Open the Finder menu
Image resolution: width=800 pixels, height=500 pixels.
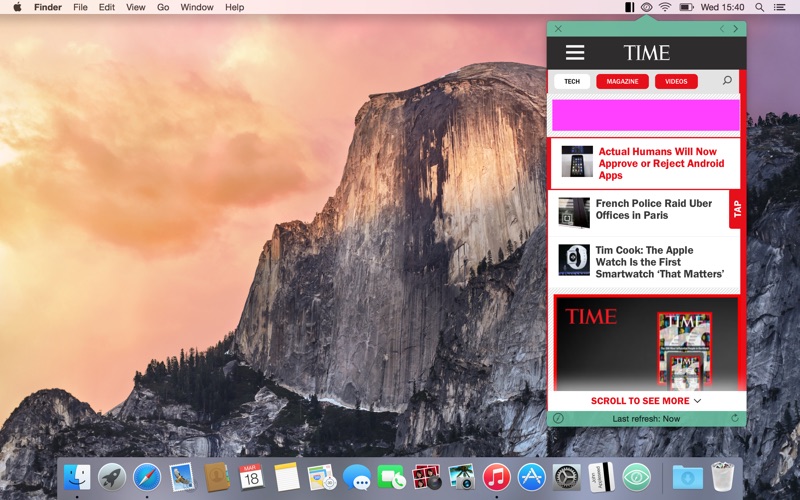click(48, 7)
